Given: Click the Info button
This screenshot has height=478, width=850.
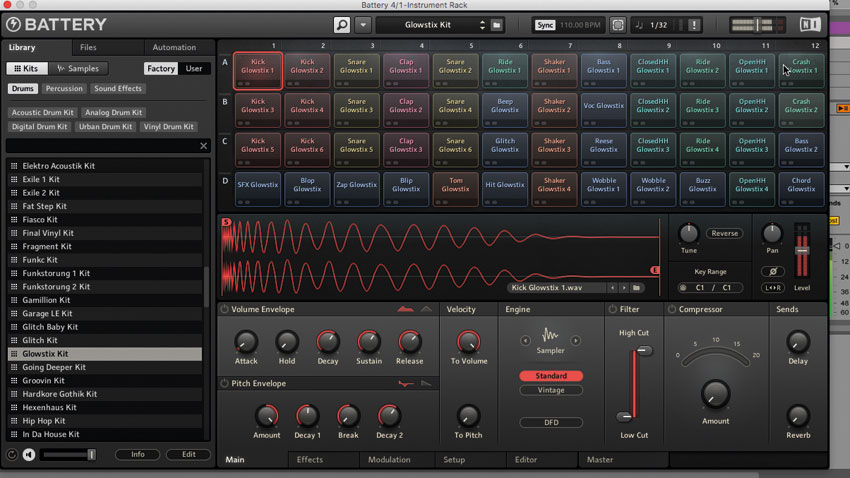Looking at the screenshot, I should pyautogui.click(x=138, y=454).
